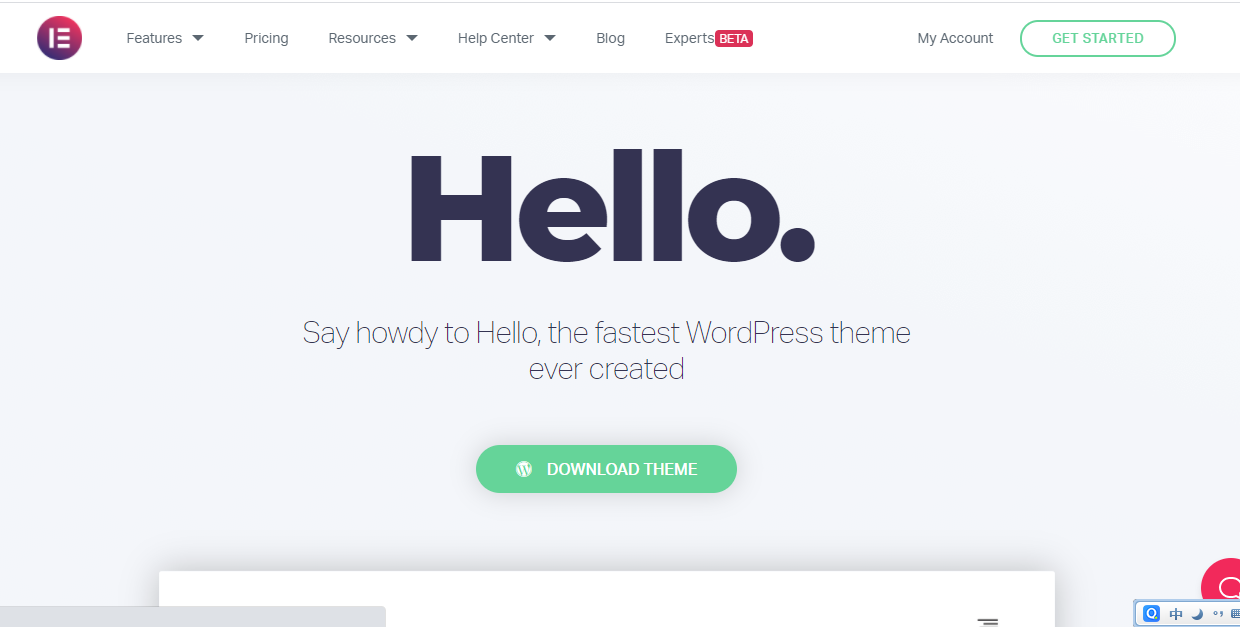Image resolution: width=1240 pixels, height=627 pixels.
Task: Open the soft keyboard icon in IME toolbar
Action: [x=1234, y=614]
